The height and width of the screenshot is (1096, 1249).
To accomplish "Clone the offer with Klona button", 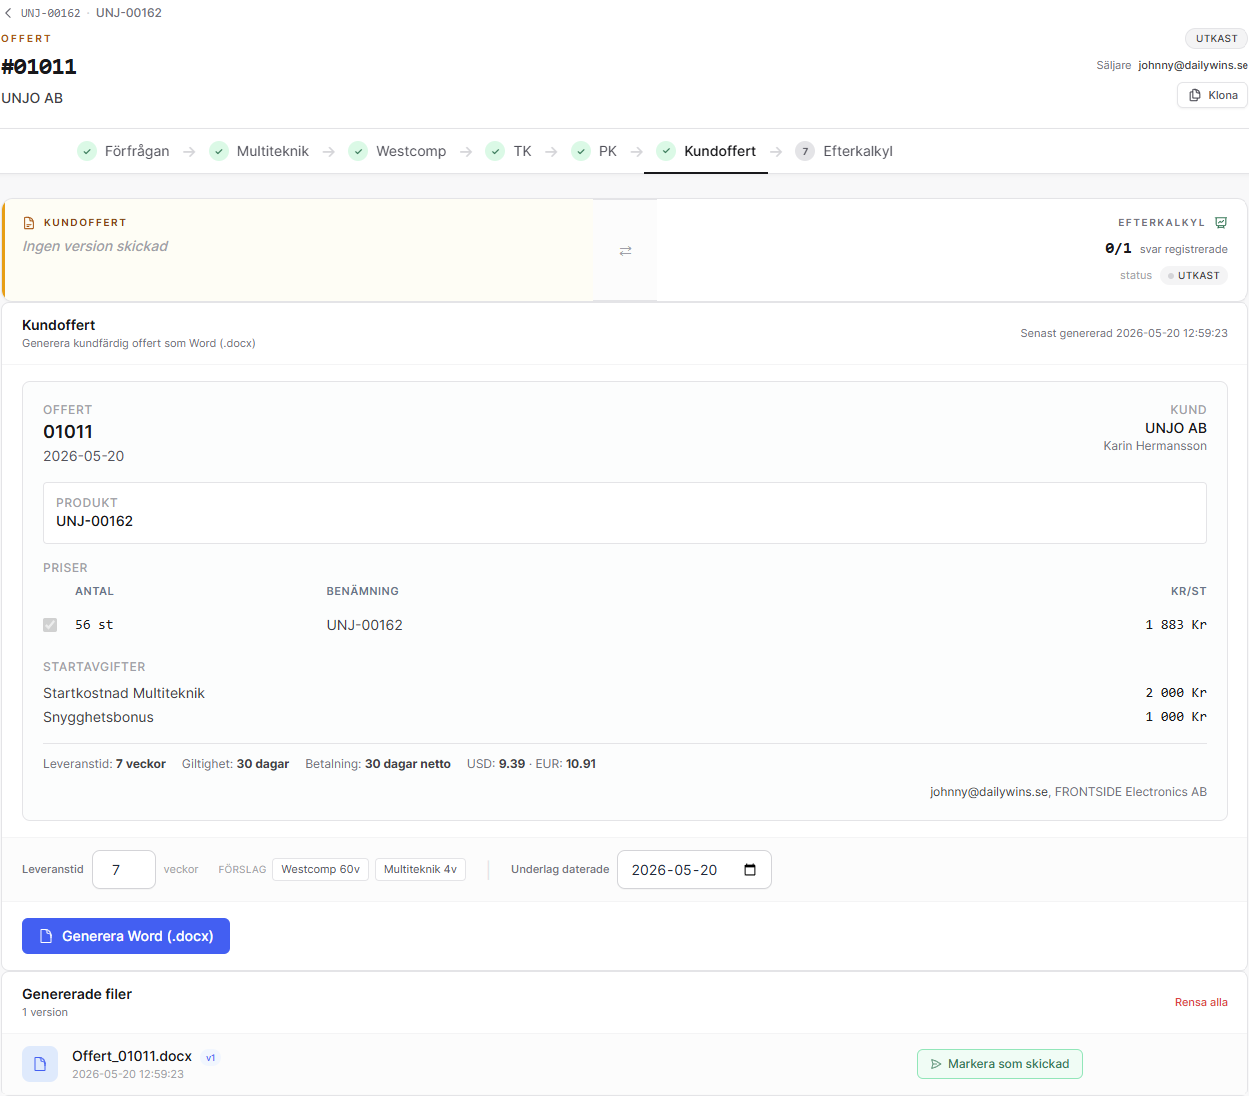I will [1212, 95].
